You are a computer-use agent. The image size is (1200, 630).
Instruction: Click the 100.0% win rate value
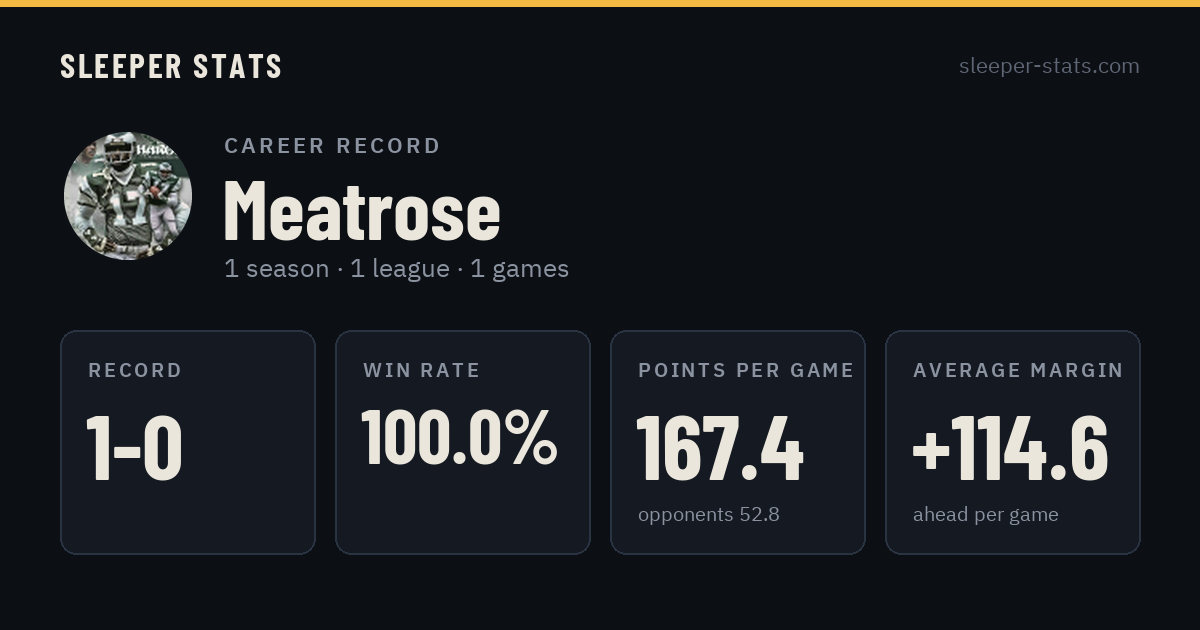coord(459,437)
